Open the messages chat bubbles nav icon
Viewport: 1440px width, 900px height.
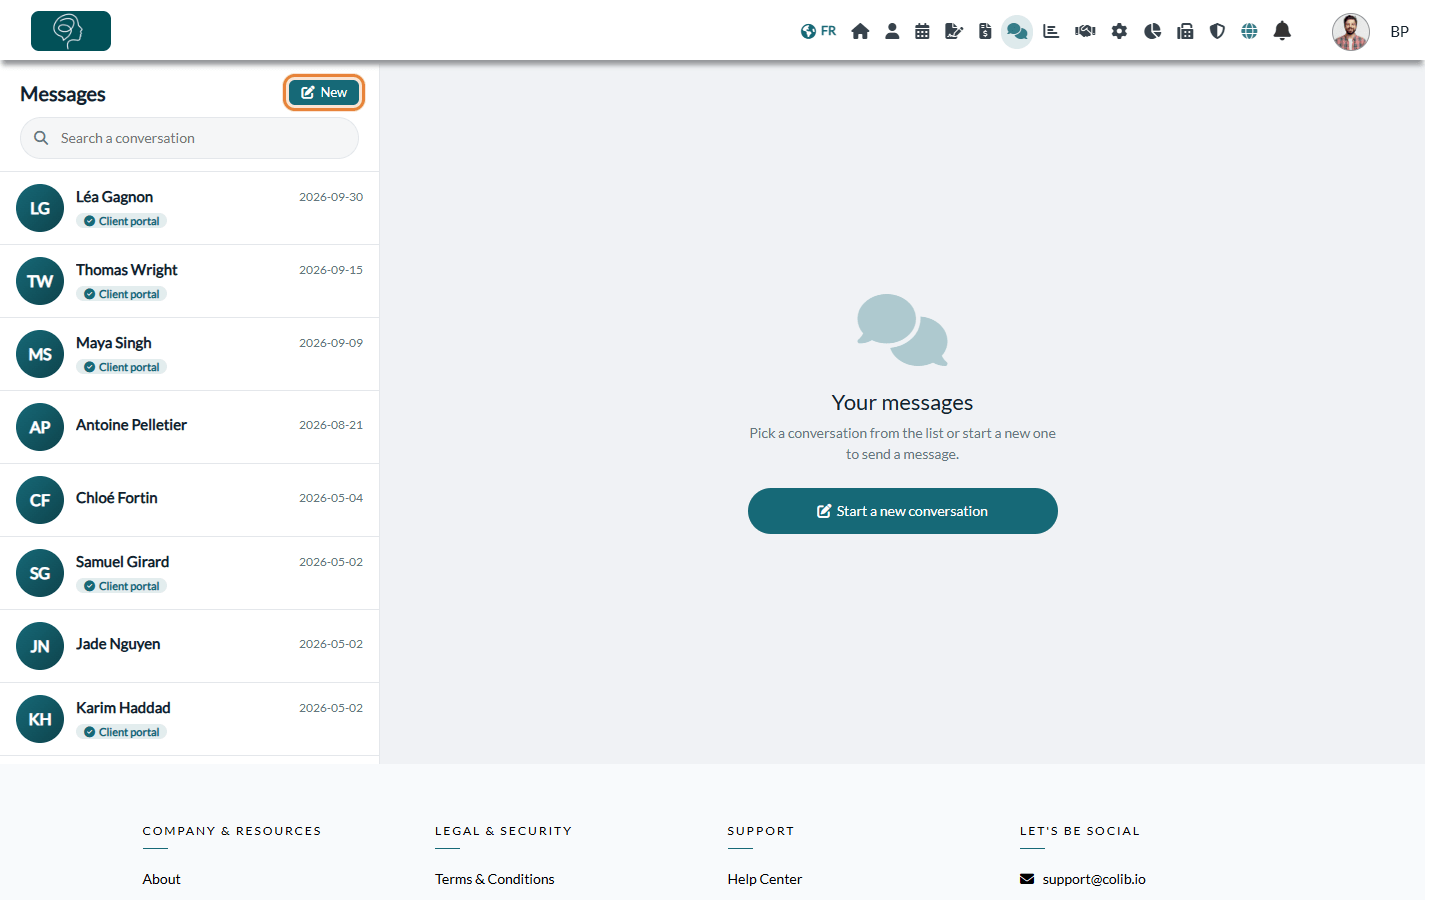(1017, 31)
